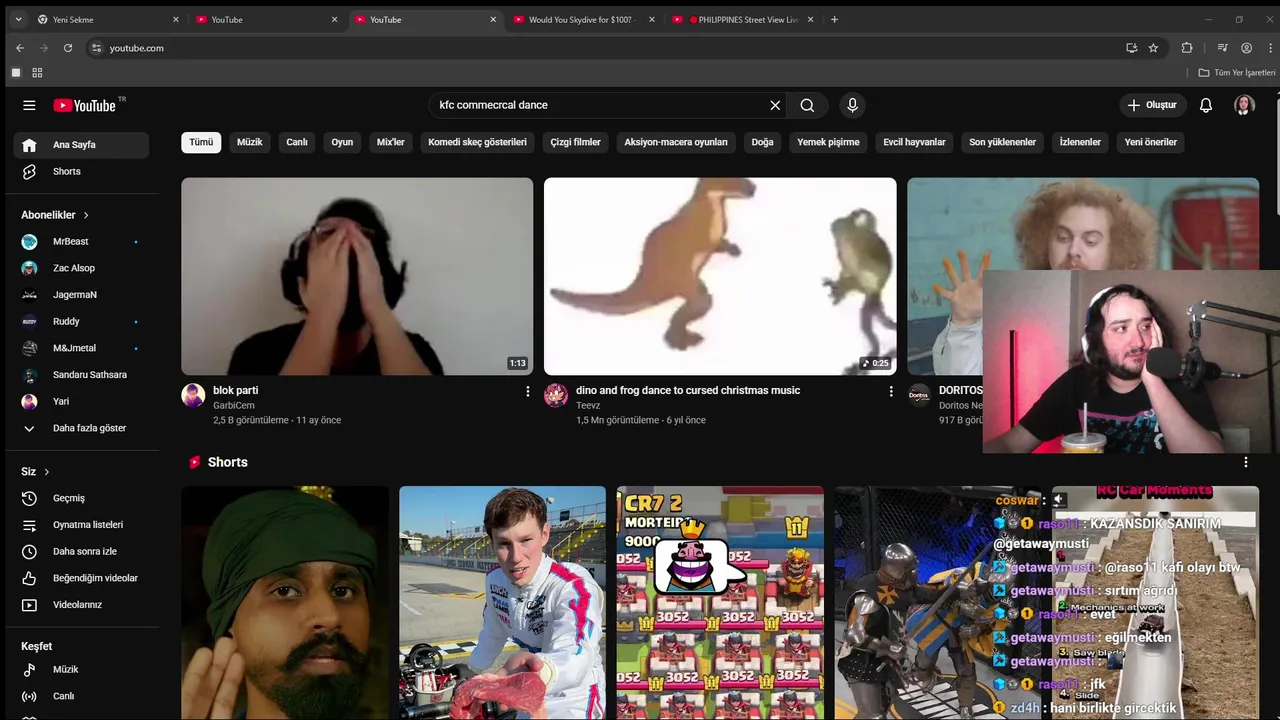The image size is (1280, 720).
Task: Open the browser extensions puzzle icon
Action: click(x=1187, y=48)
